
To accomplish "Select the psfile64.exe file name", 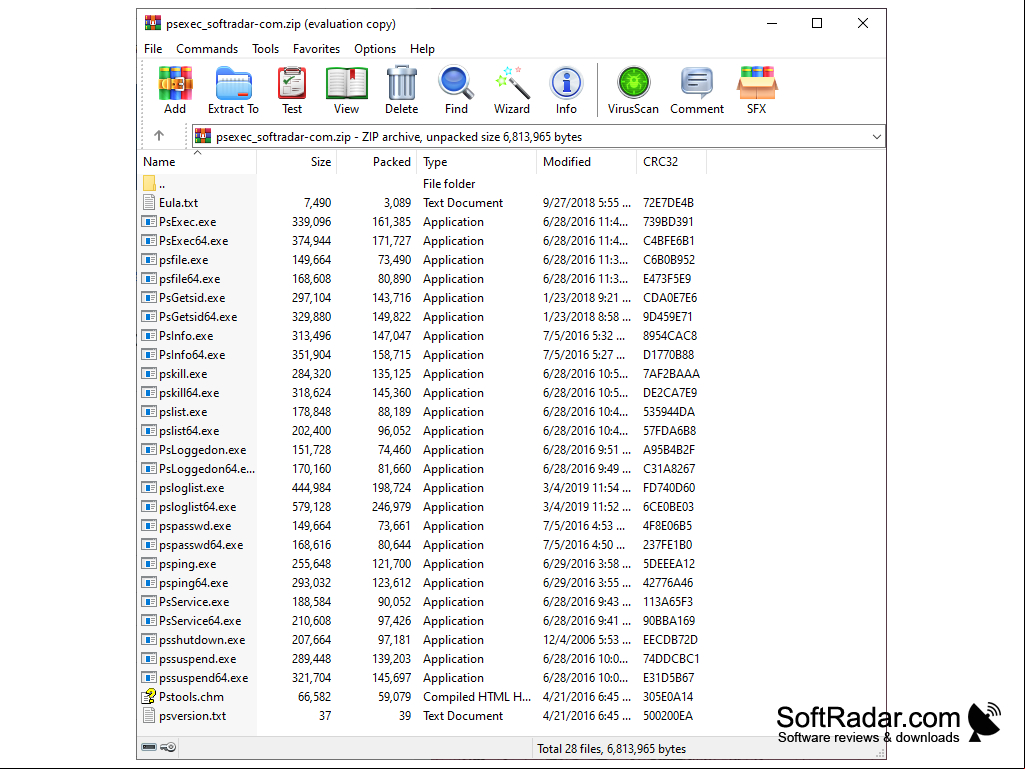I will (x=190, y=279).
